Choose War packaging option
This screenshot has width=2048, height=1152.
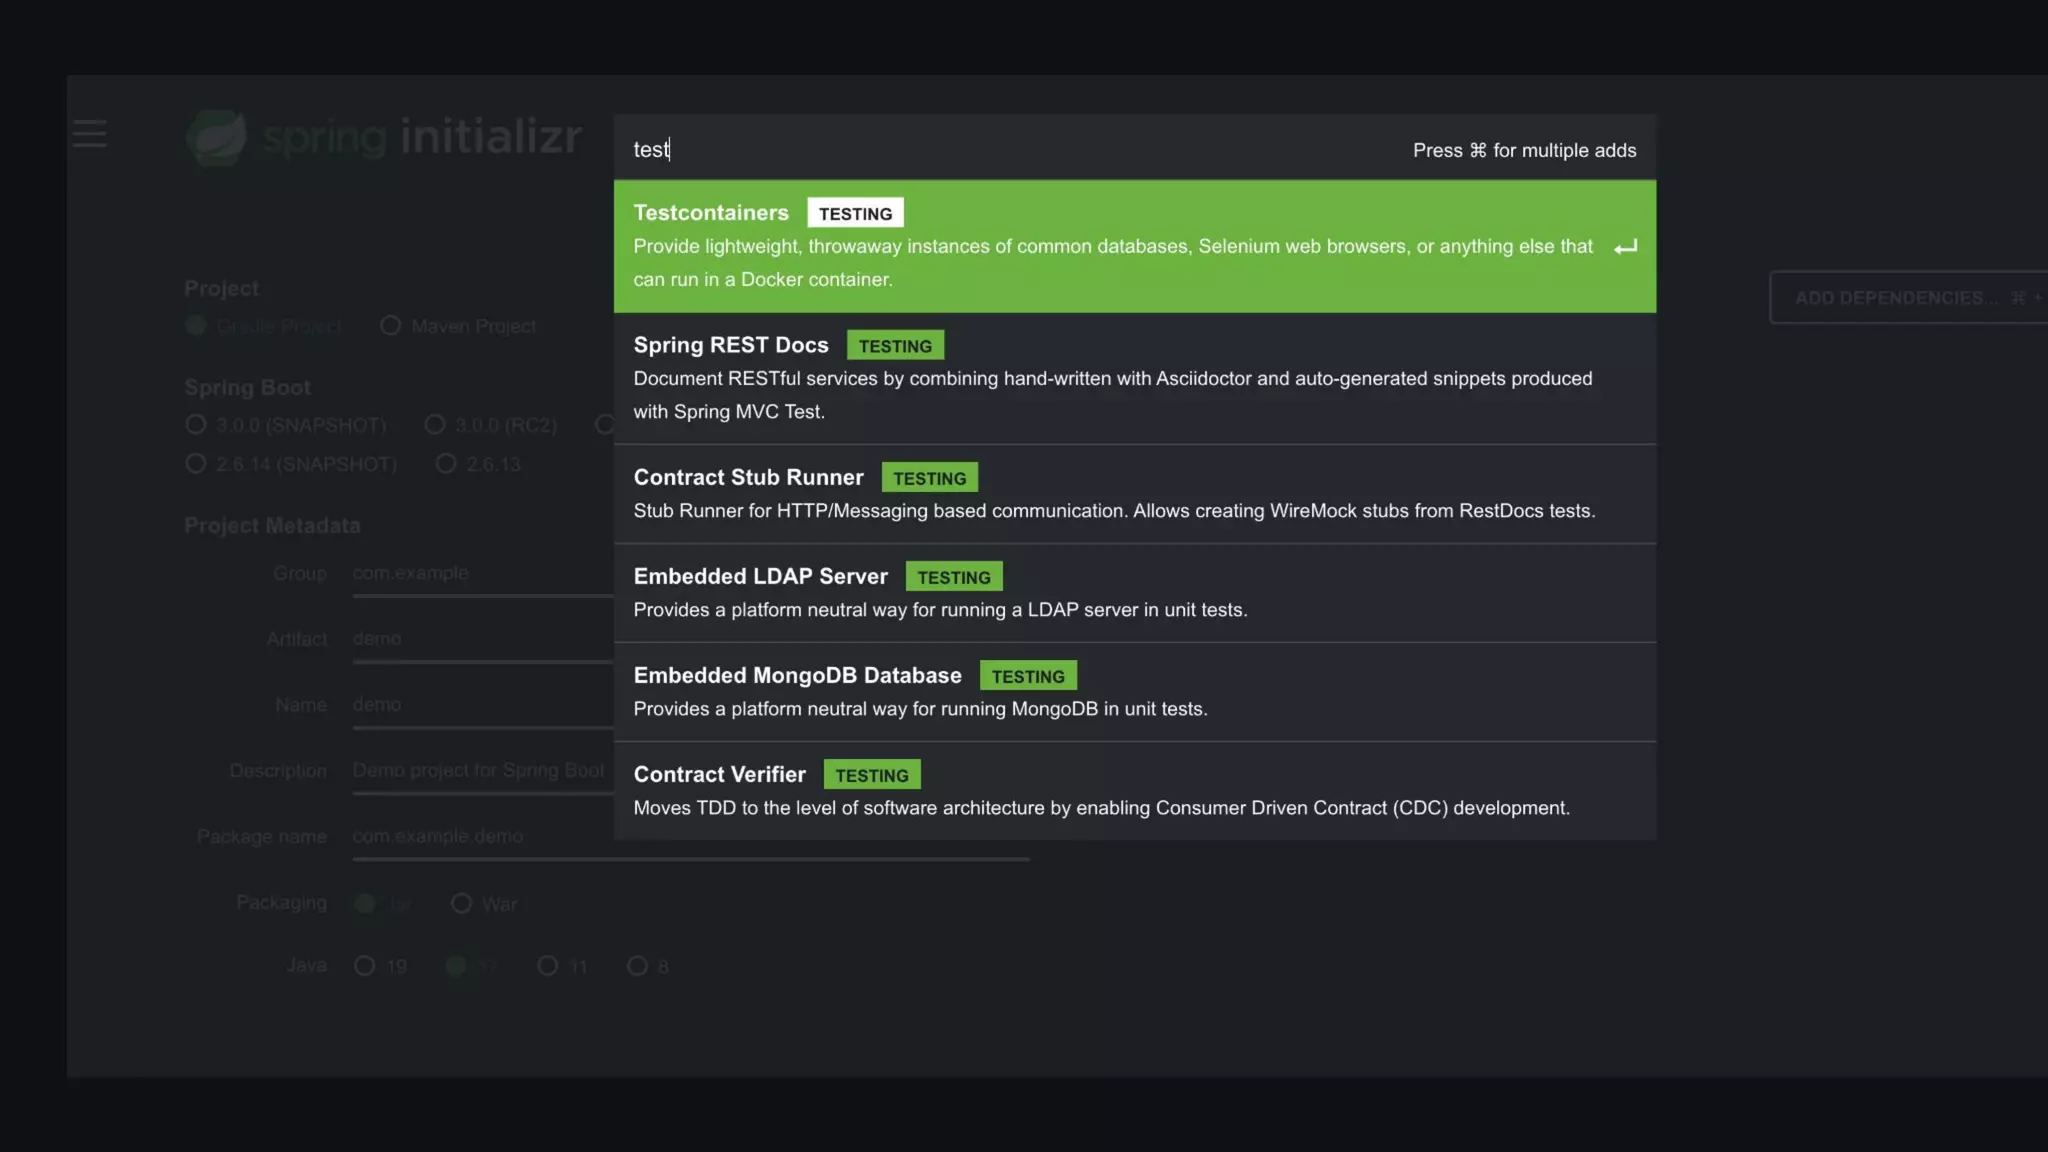click(x=461, y=904)
